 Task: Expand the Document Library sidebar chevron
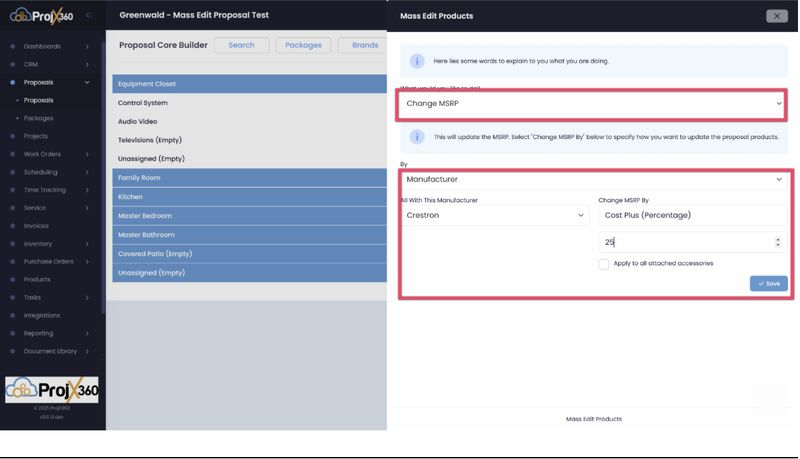point(87,351)
